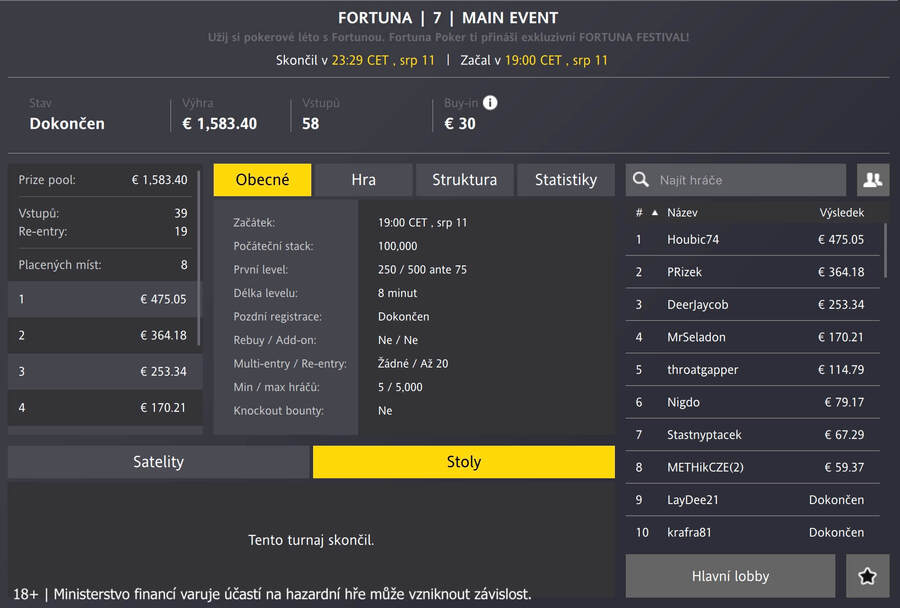The width and height of the screenshot is (900, 608).
Task: Open the players group icon button
Action: pos(873,180)
